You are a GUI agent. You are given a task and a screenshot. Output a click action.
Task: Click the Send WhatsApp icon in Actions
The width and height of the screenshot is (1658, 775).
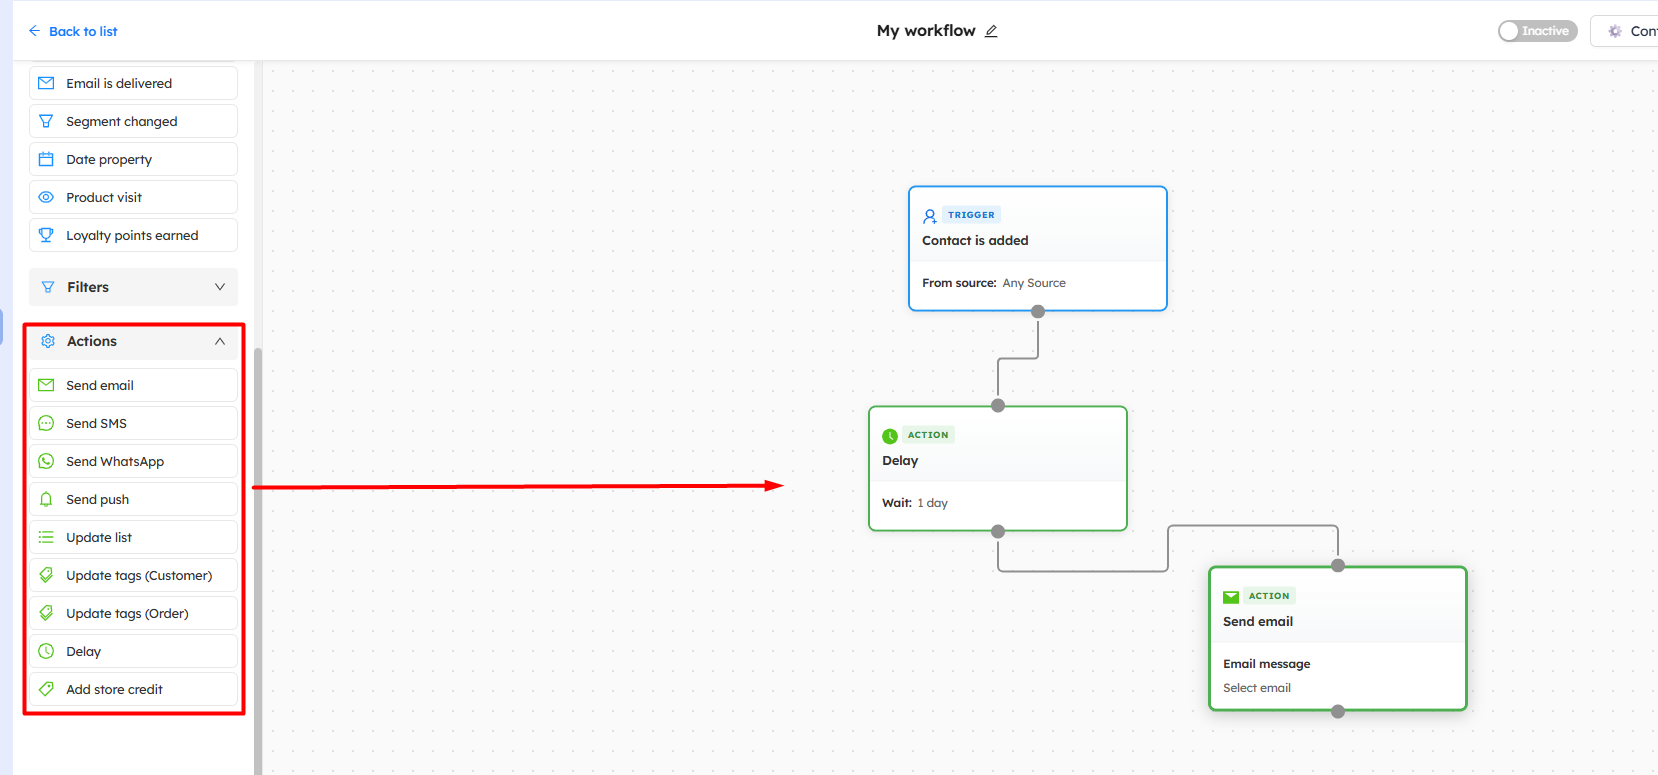pos(46,461)
